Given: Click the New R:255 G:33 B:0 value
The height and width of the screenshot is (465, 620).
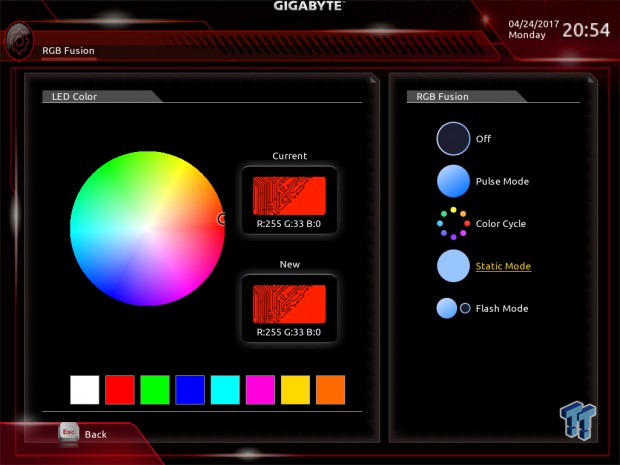Looking at the screenshot, I should point(289,332).
